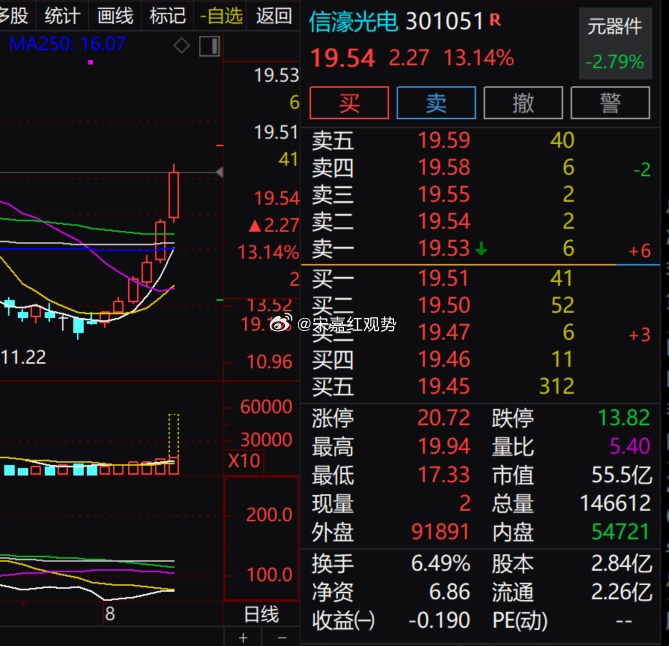669x646 pixels.
Task: Click the 外盘 value 91891
Action: point(440,532)
